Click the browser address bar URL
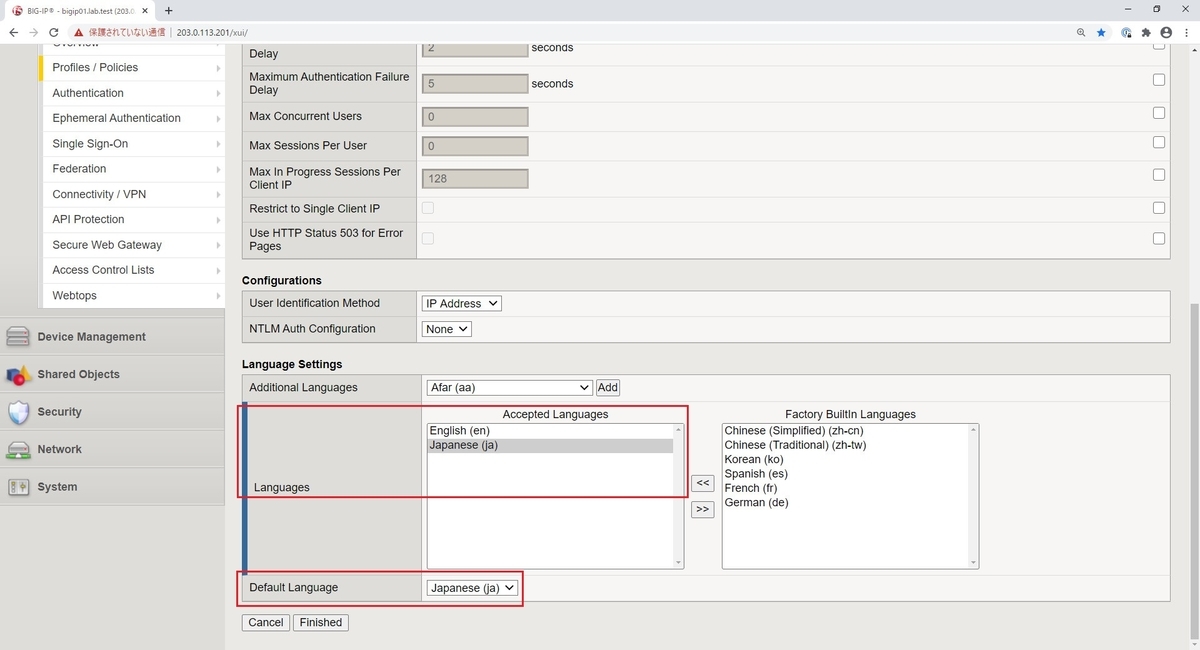Image resolution: width=1200 pixels, height=650 pixels. (211, 32)
